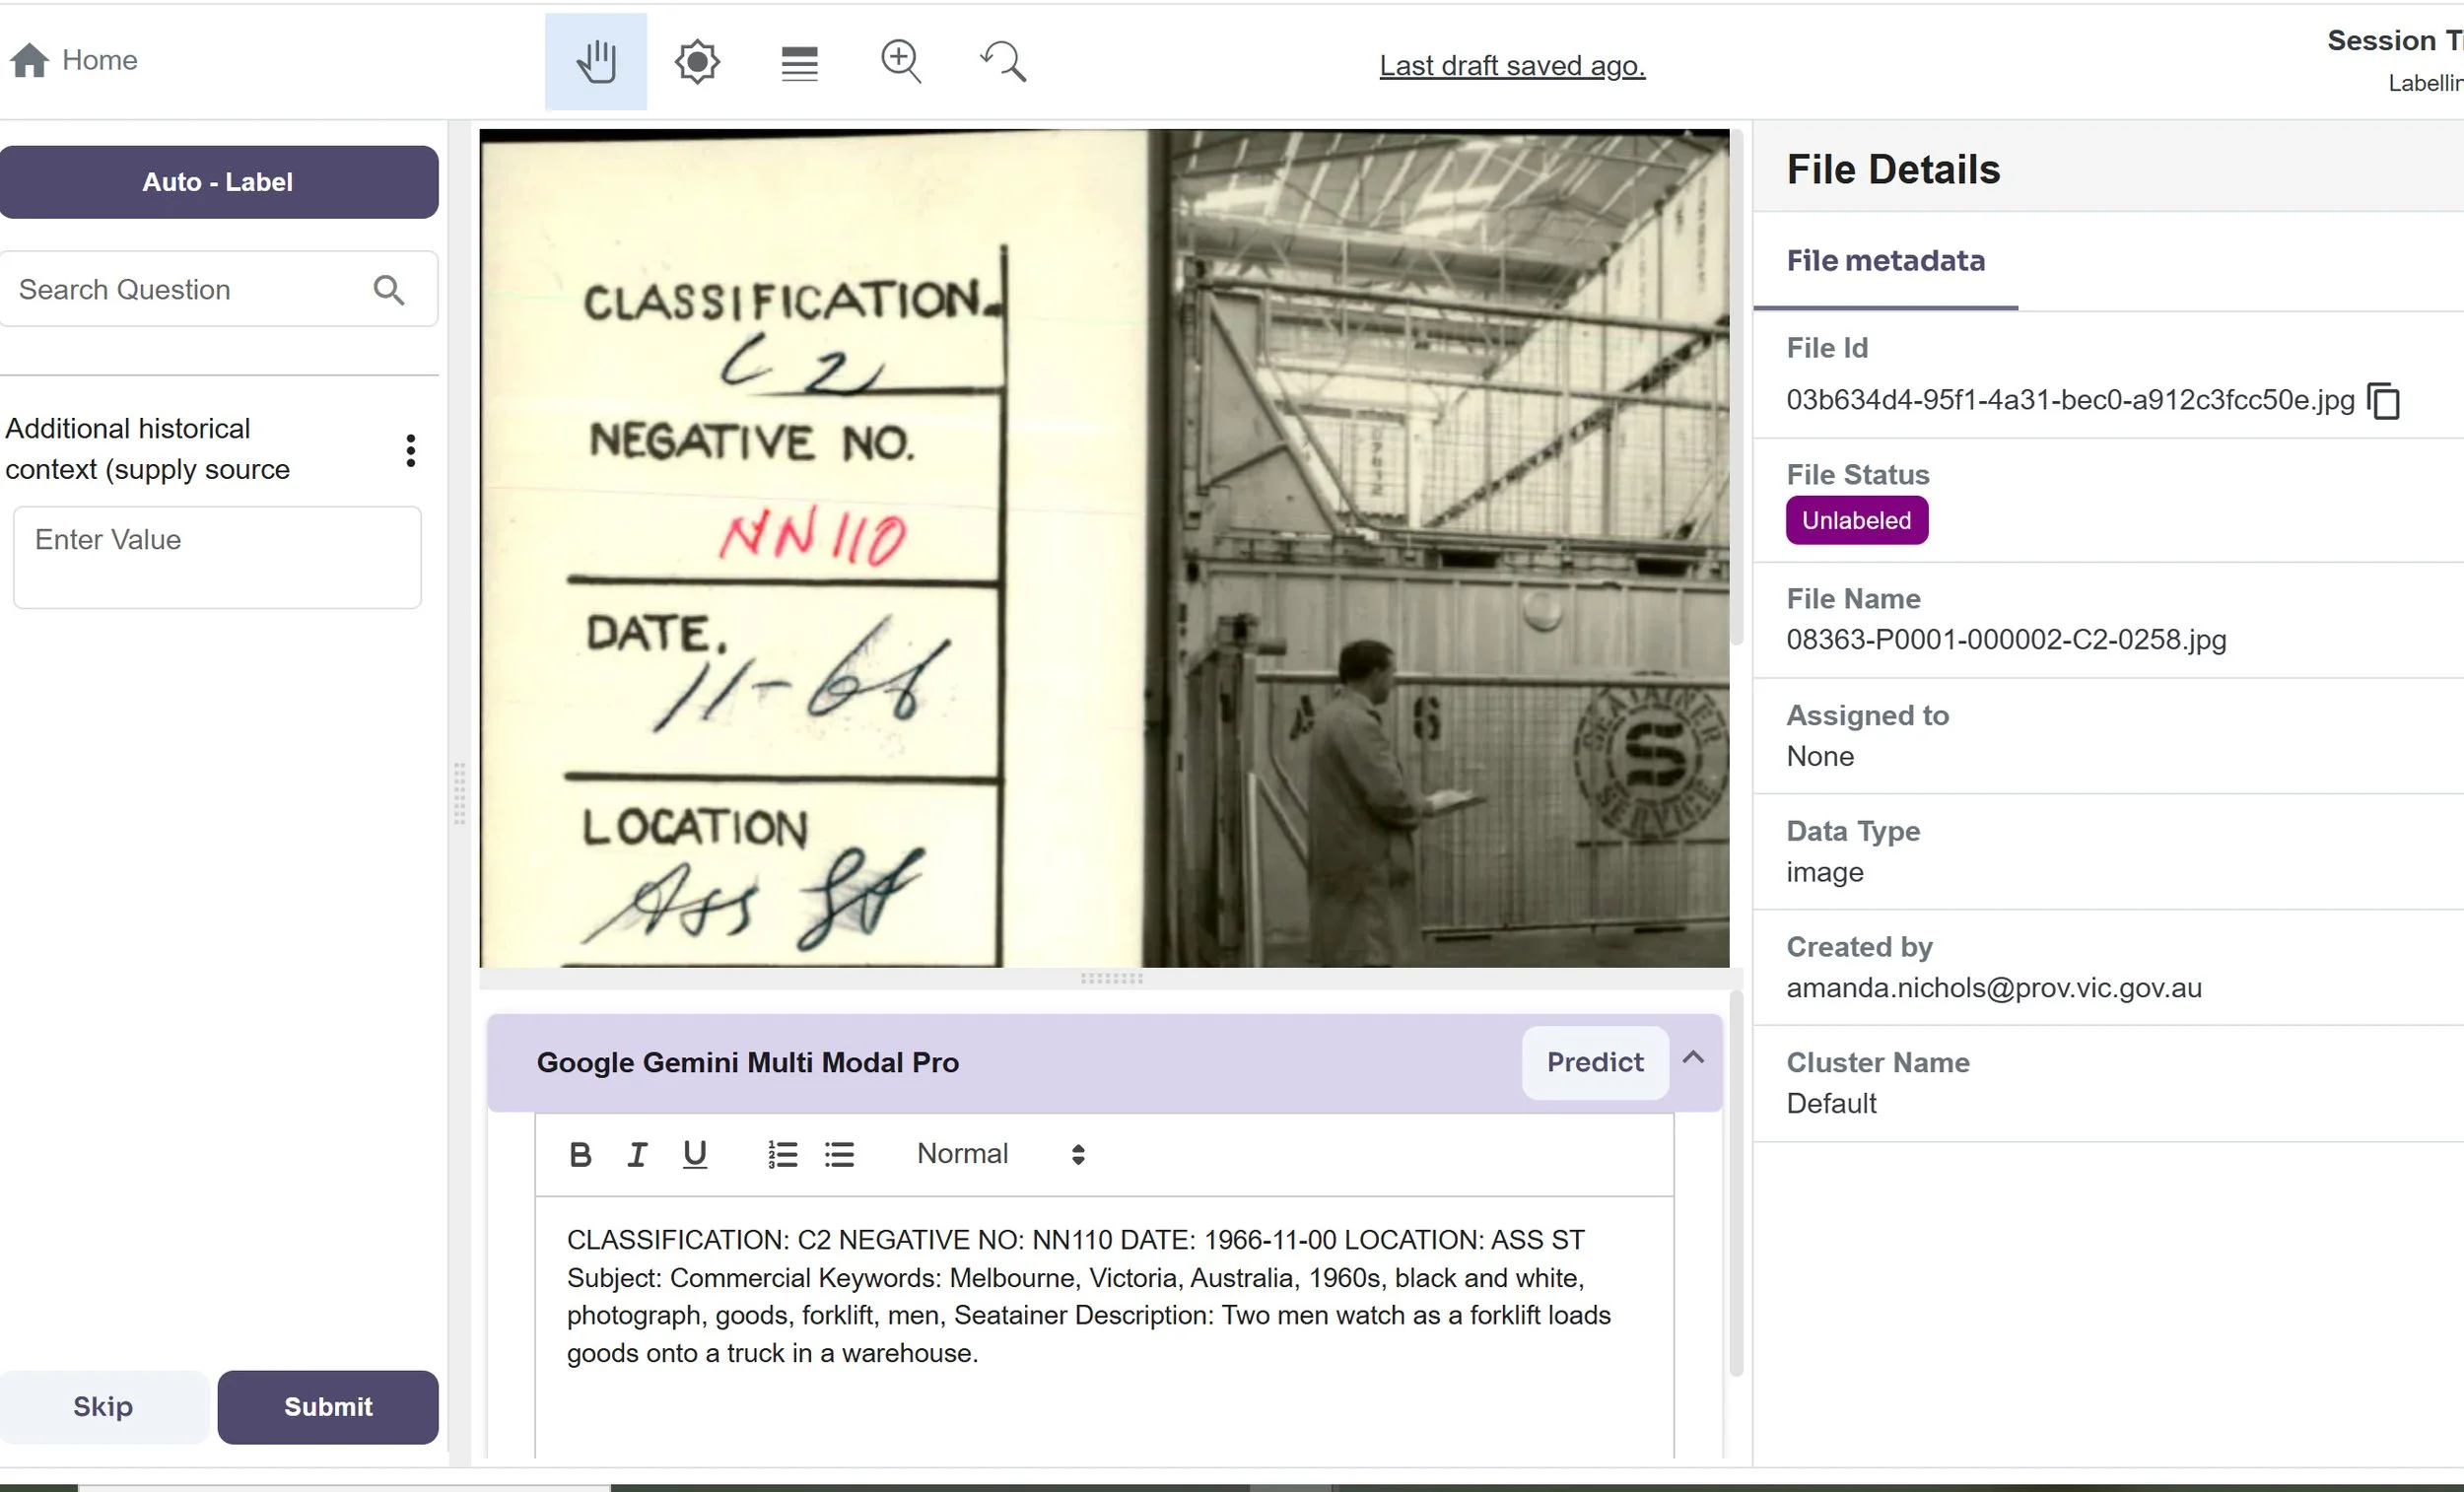Switch to the File metadata tab
The height and width of the screenshot is (1492, 2464).
click(1885, 261)
